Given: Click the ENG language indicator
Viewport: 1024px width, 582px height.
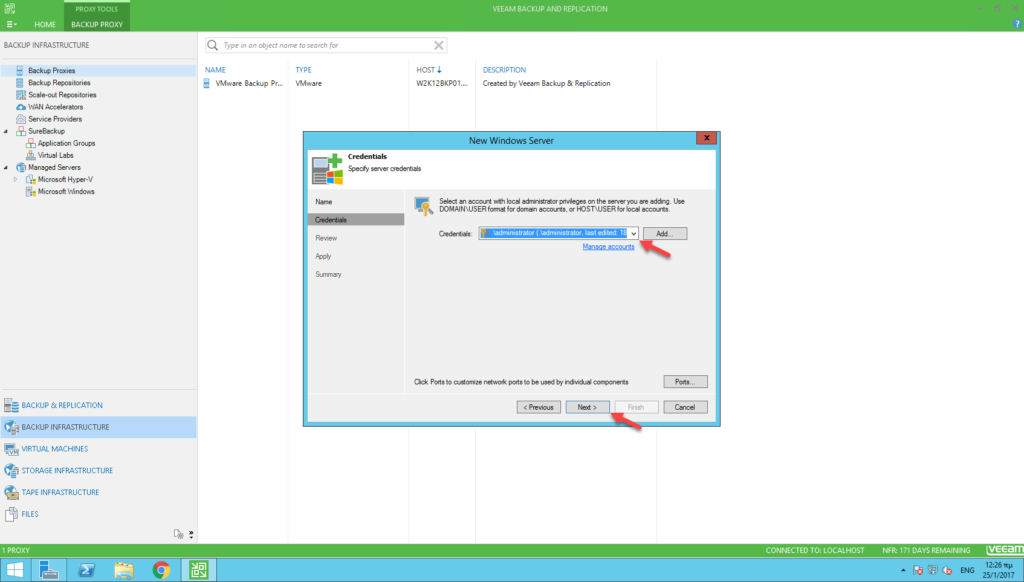Looking at the screenshot, I should (967, 570).
